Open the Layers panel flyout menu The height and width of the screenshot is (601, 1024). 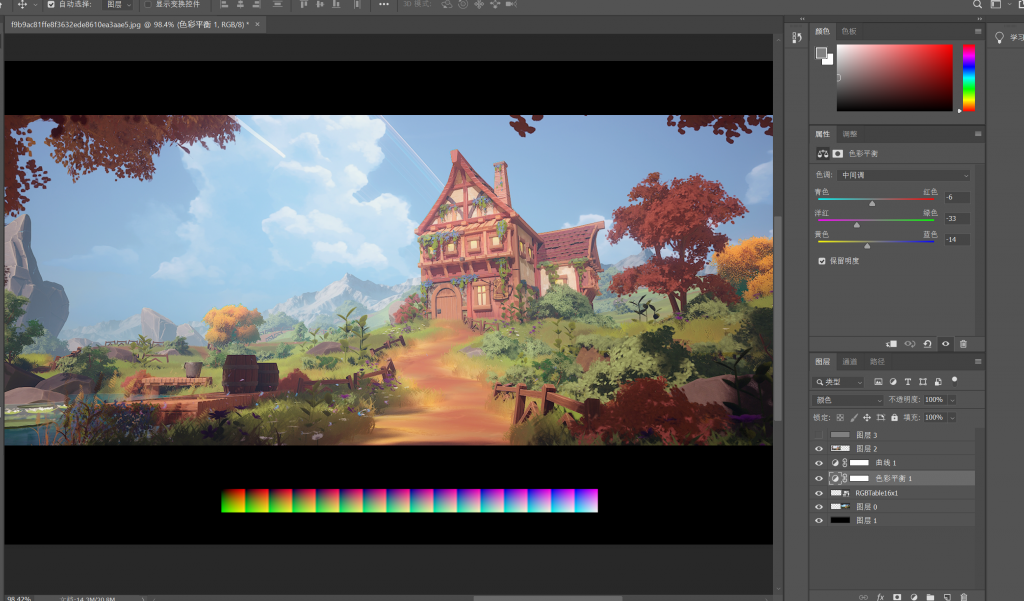tap(978, 361)
